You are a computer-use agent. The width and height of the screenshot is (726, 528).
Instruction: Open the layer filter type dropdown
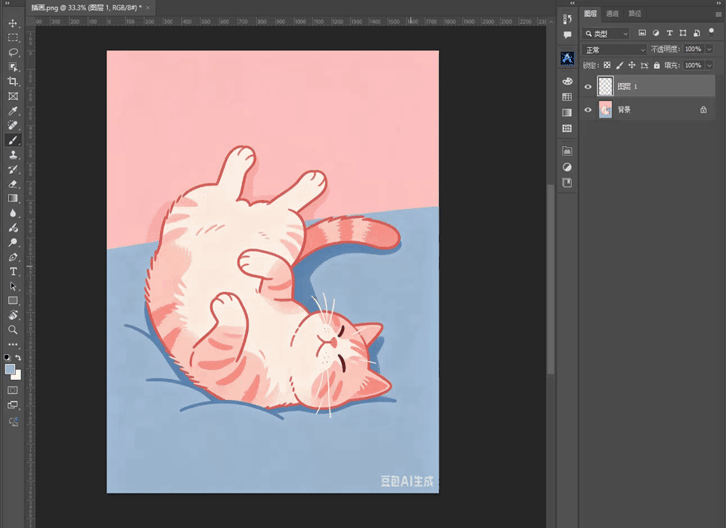[x=606, y=33]
